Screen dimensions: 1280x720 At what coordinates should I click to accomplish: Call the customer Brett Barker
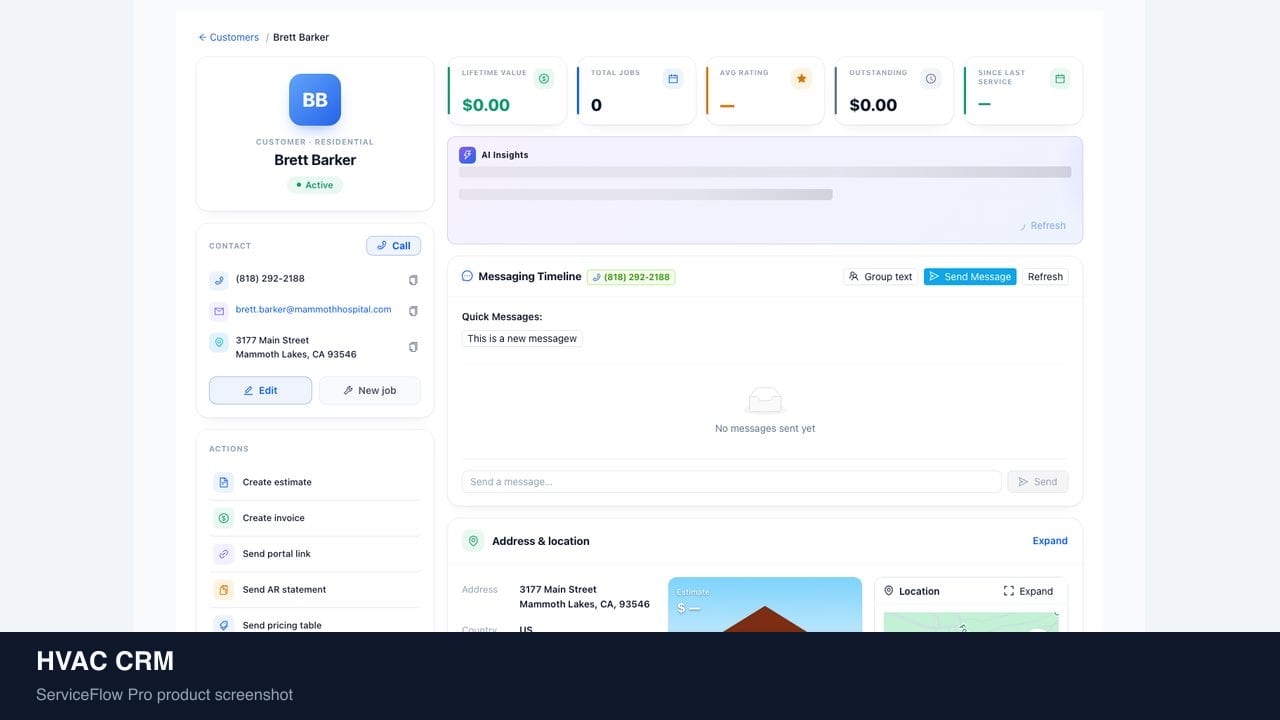click(394, 245)
